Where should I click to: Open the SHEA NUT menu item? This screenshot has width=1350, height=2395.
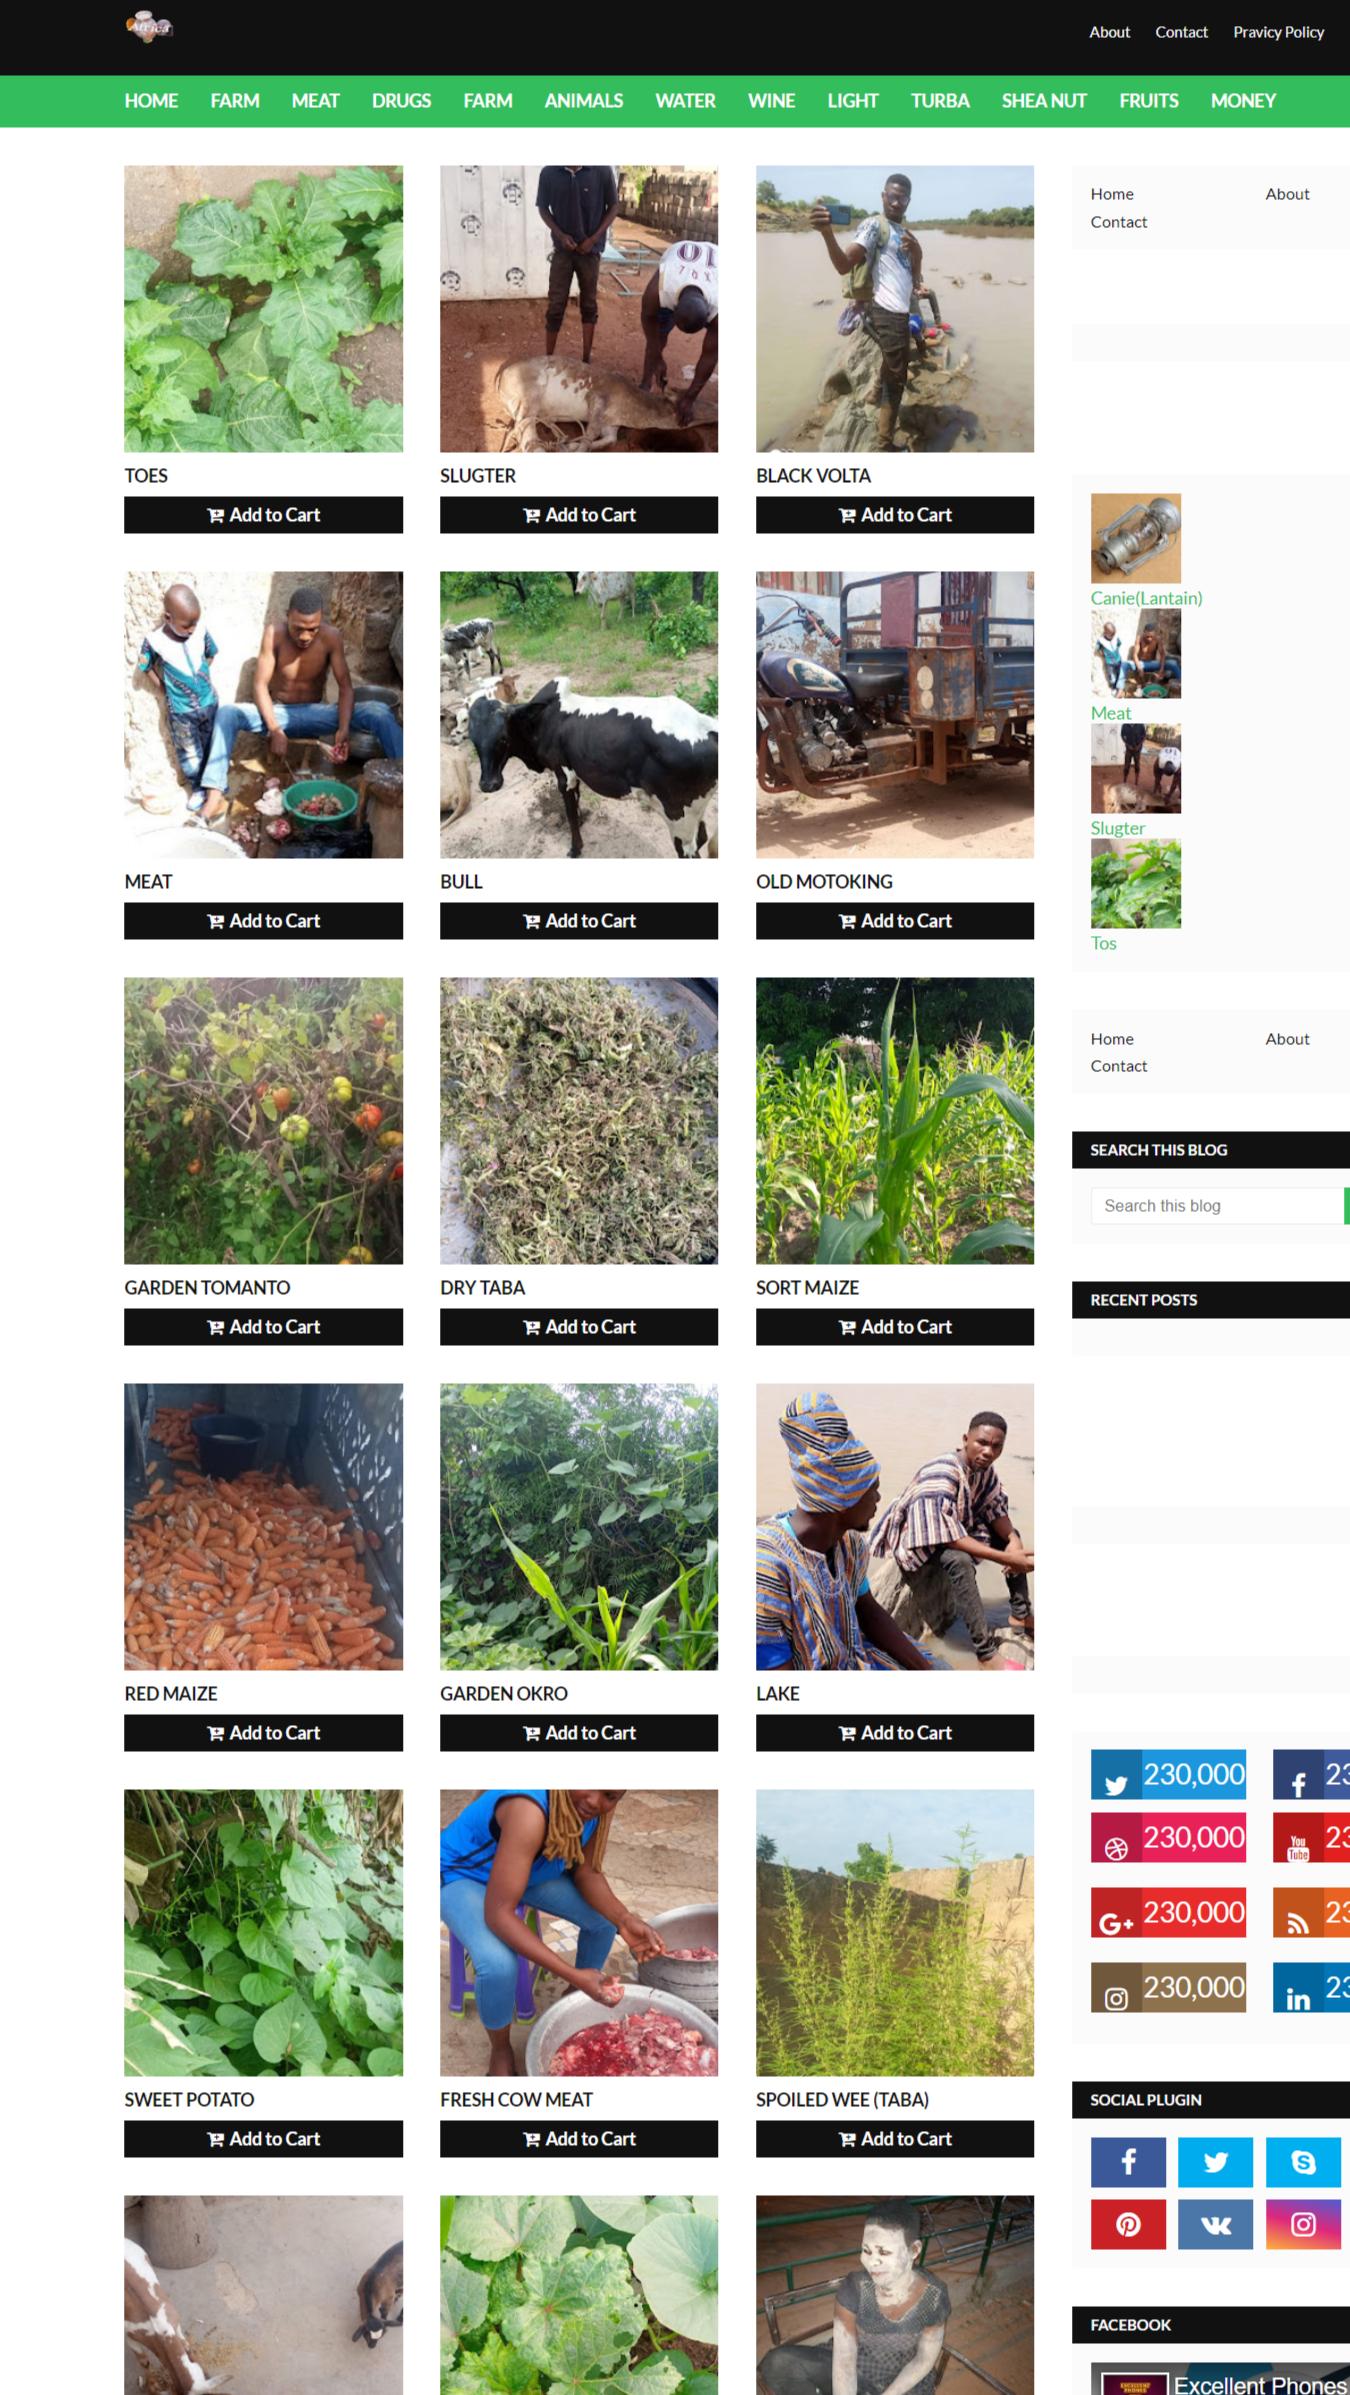(x=1044, y=101)
